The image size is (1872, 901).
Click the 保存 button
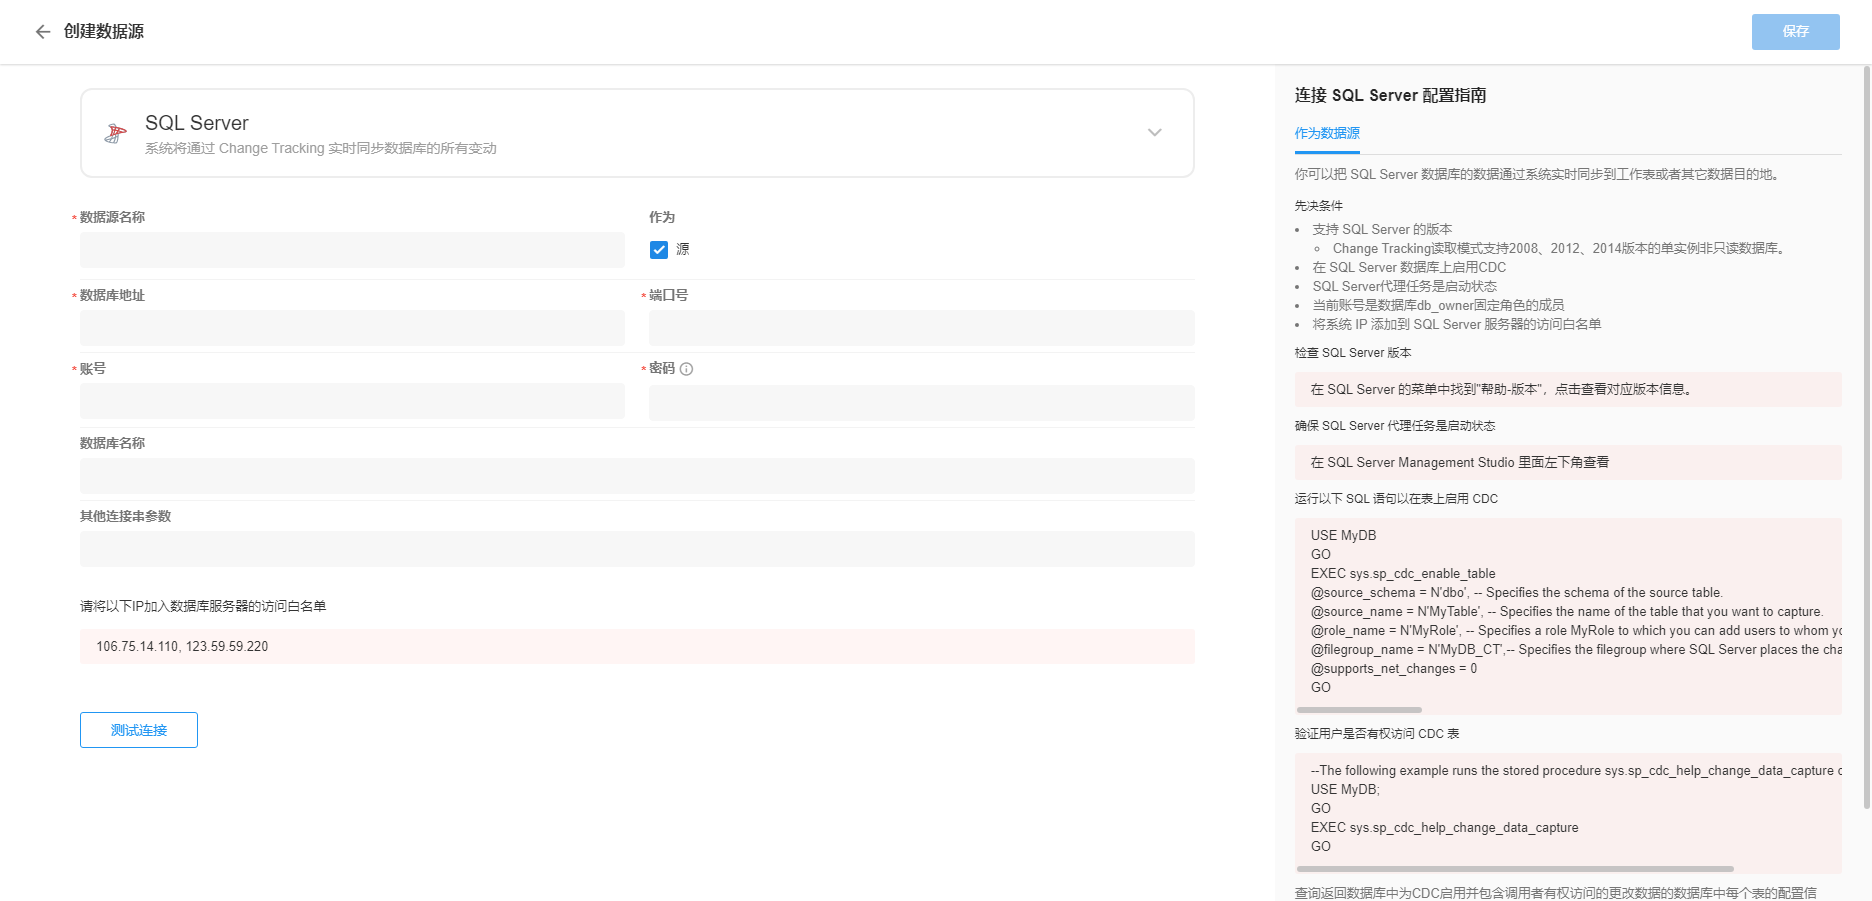(x=1795, y=32)
